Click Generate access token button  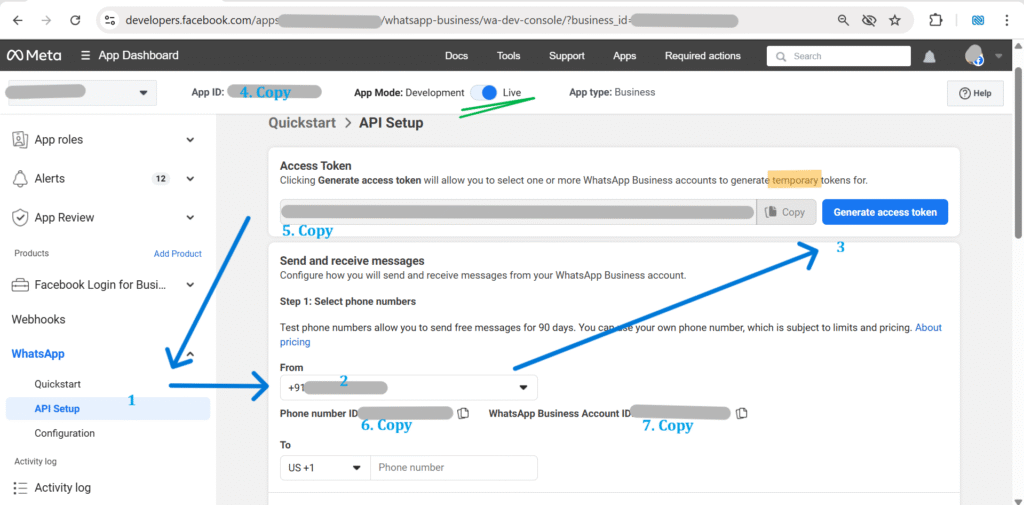tap(884, 212)
